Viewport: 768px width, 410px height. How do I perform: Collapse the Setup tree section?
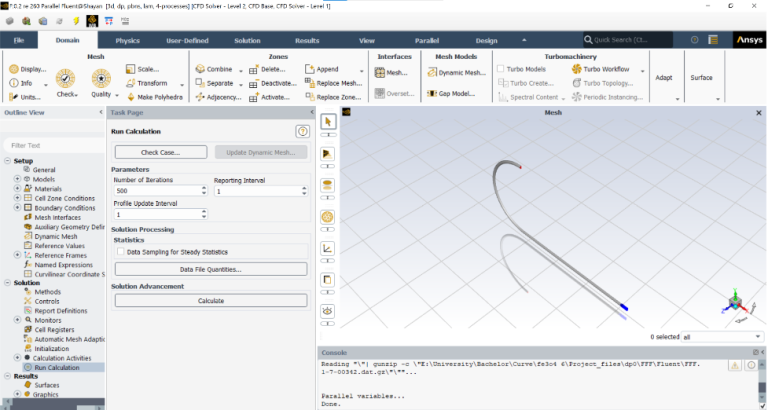point(8,161)
